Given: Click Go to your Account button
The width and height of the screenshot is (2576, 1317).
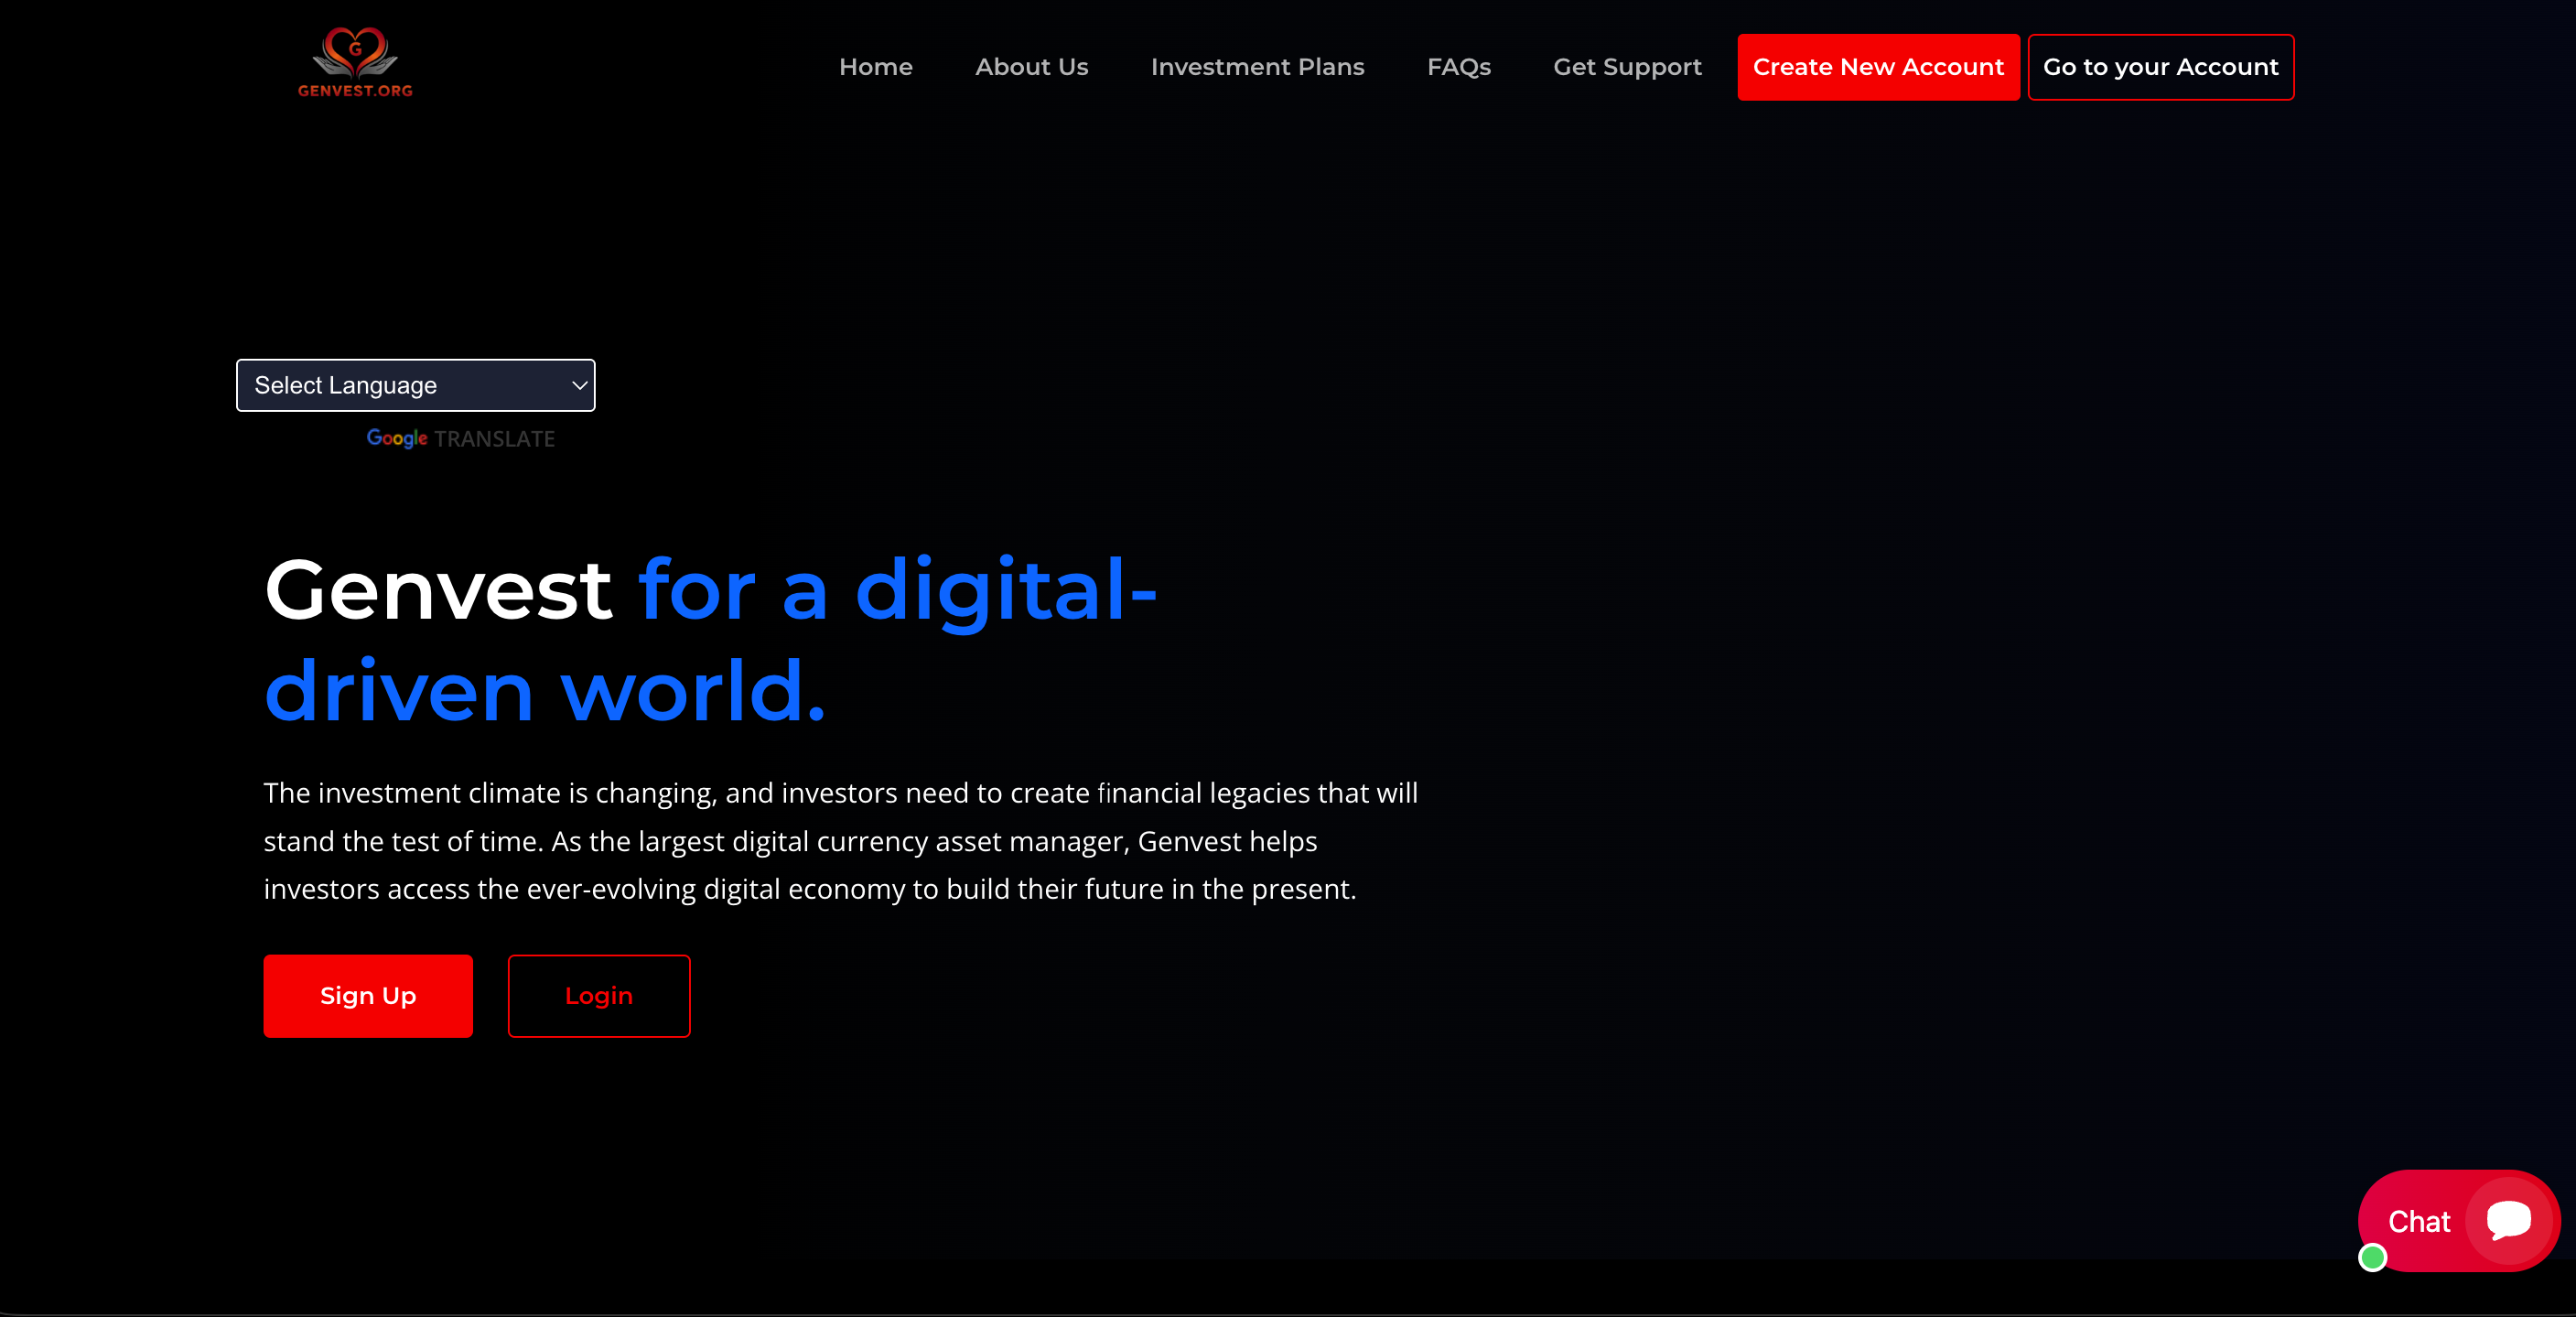Looking at the screenshot, I should (2160, 67).
